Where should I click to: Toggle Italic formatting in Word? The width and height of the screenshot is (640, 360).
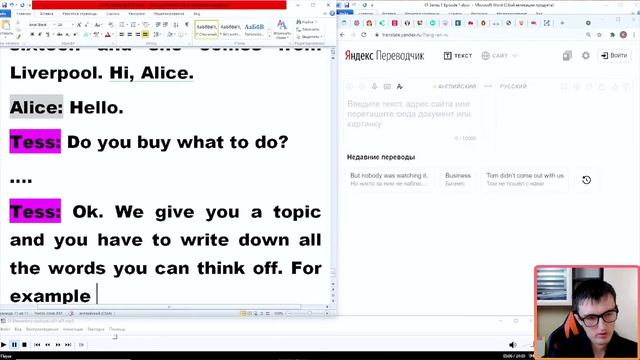40,35
